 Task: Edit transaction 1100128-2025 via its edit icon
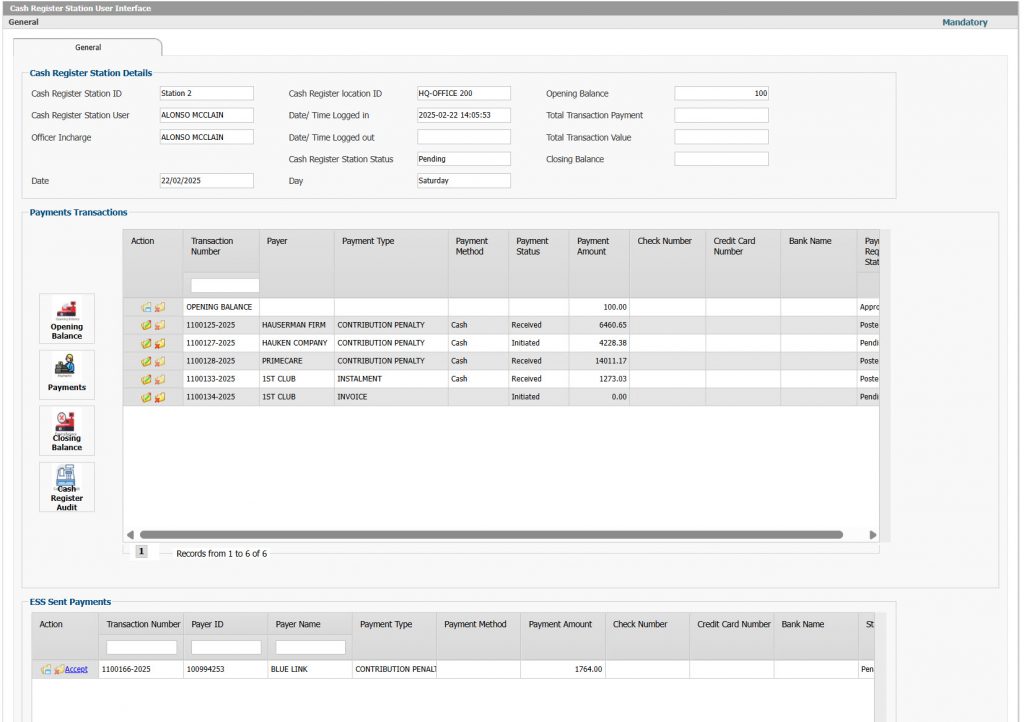point(146,361)
